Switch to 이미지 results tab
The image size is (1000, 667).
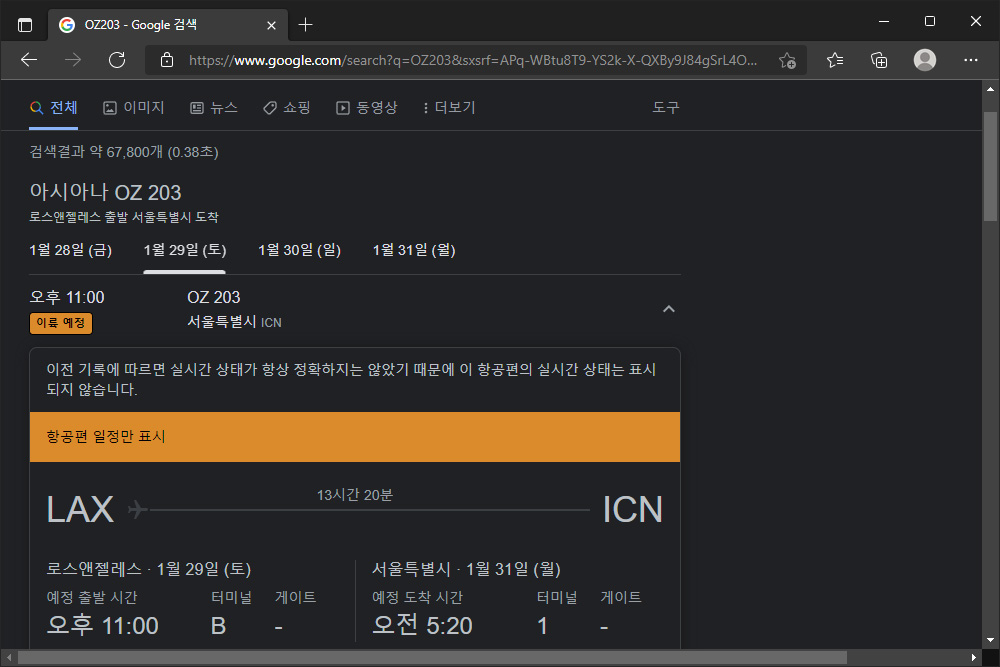click(134, 108)
